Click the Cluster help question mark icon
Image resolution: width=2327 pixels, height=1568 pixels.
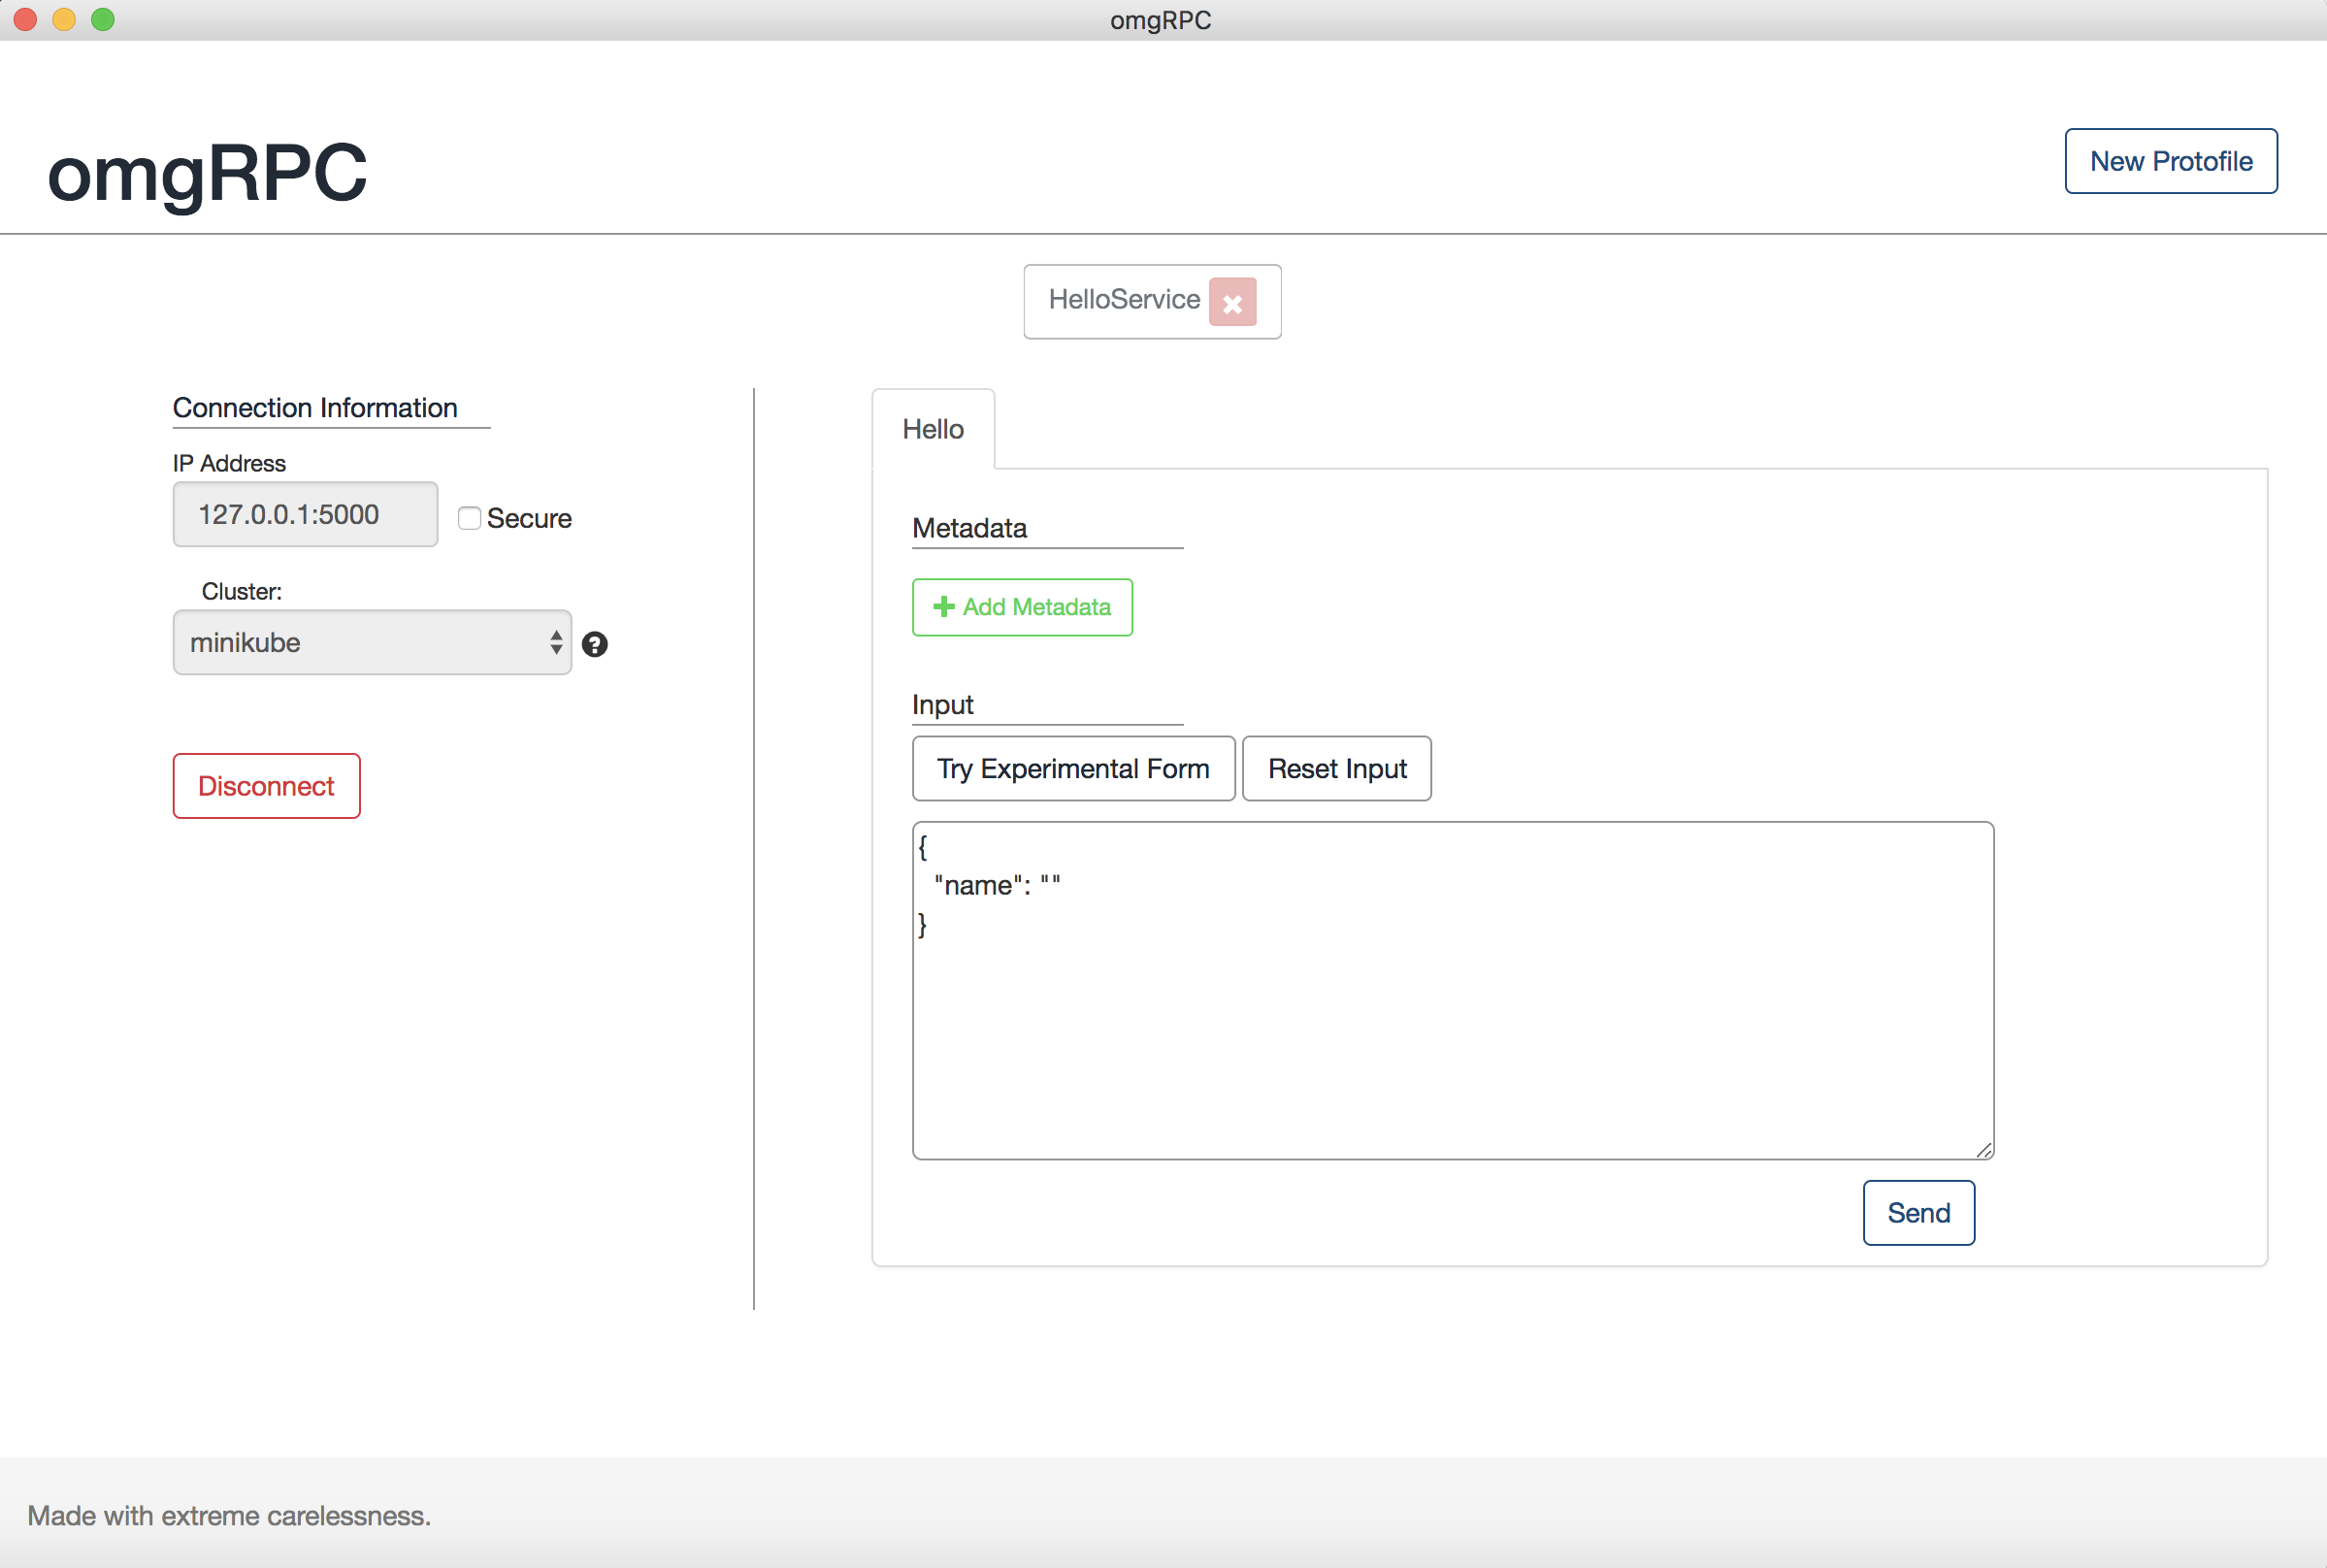595,644
